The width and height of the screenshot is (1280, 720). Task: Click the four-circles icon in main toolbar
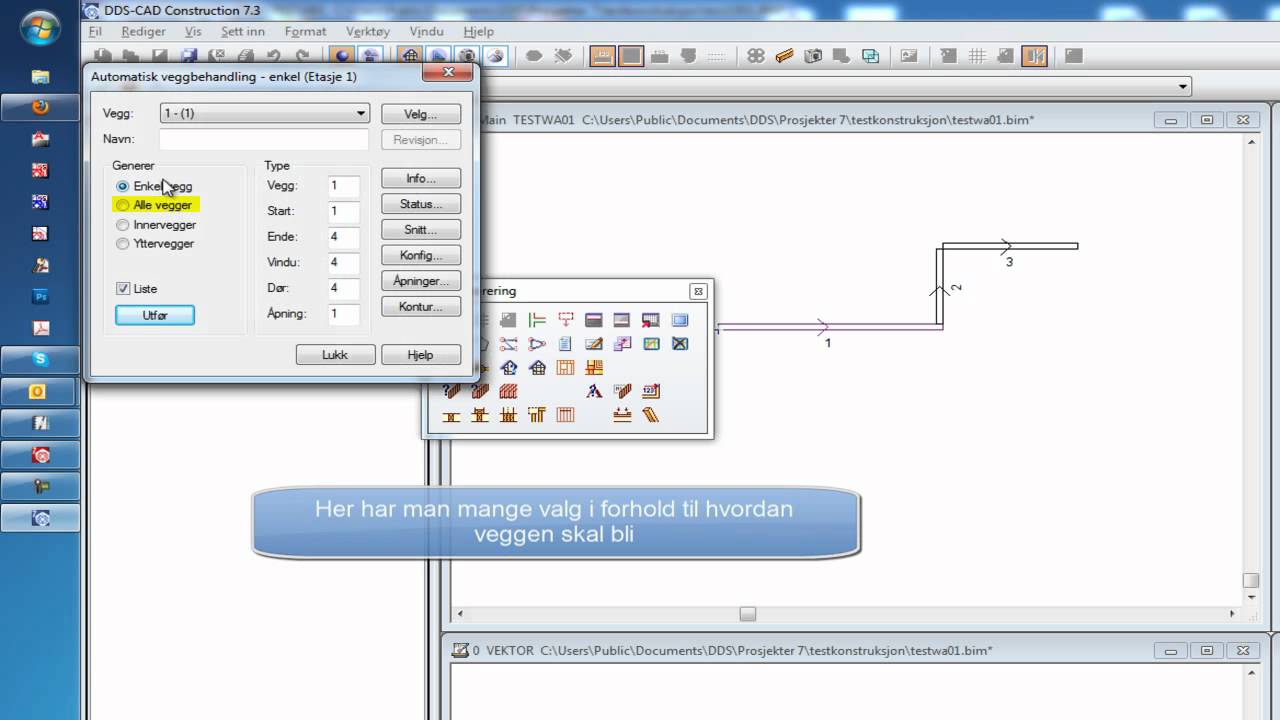click(x=756, y=56)
